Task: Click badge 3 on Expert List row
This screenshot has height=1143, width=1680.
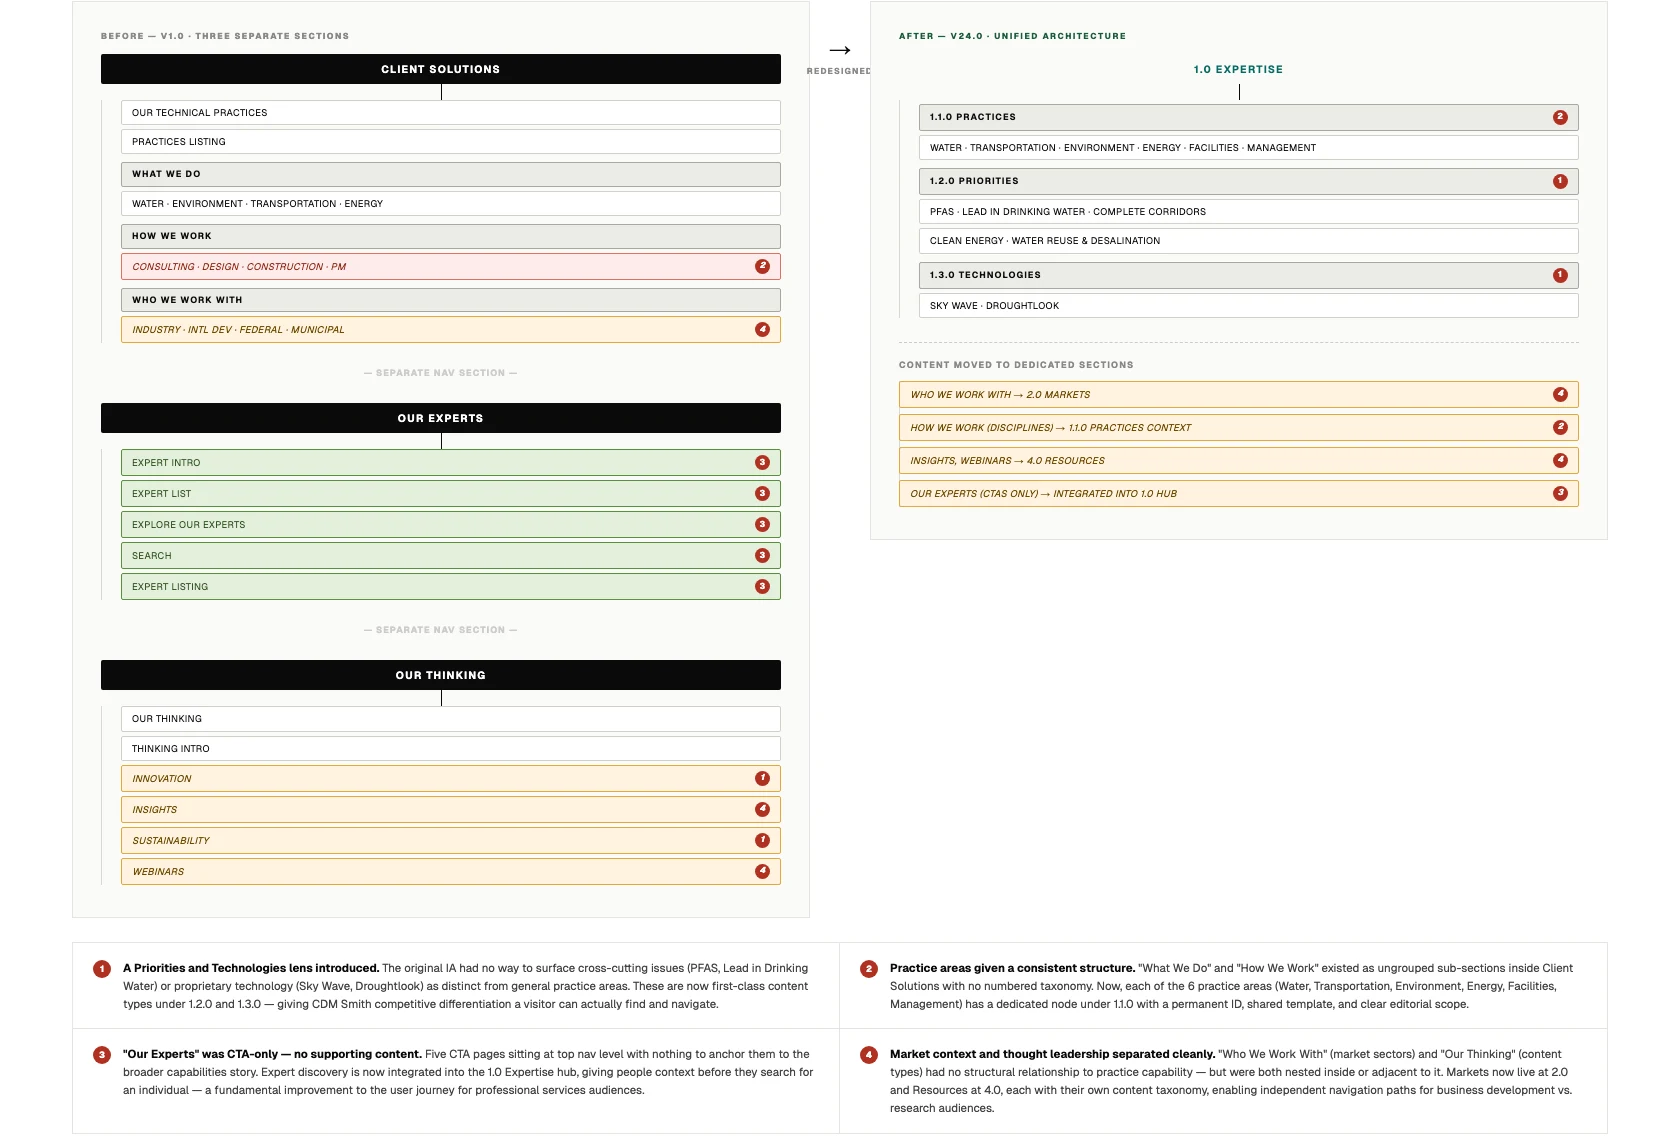Action: (762, 493)
